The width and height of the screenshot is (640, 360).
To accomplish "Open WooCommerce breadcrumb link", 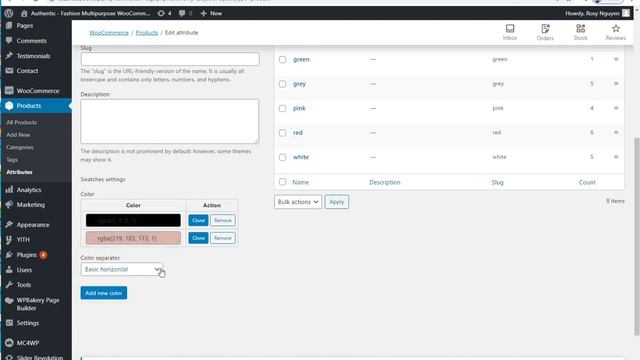I will (x=109, y=33).
